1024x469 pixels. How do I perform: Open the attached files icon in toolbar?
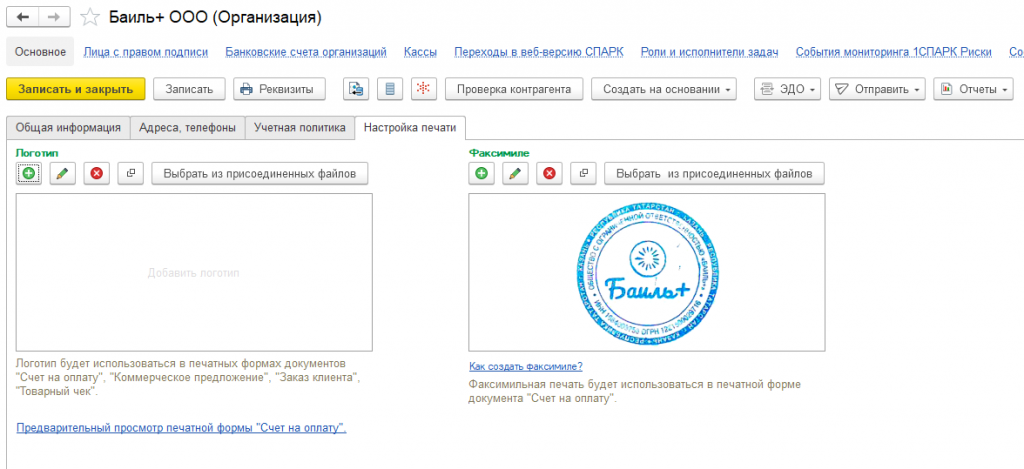356,89
